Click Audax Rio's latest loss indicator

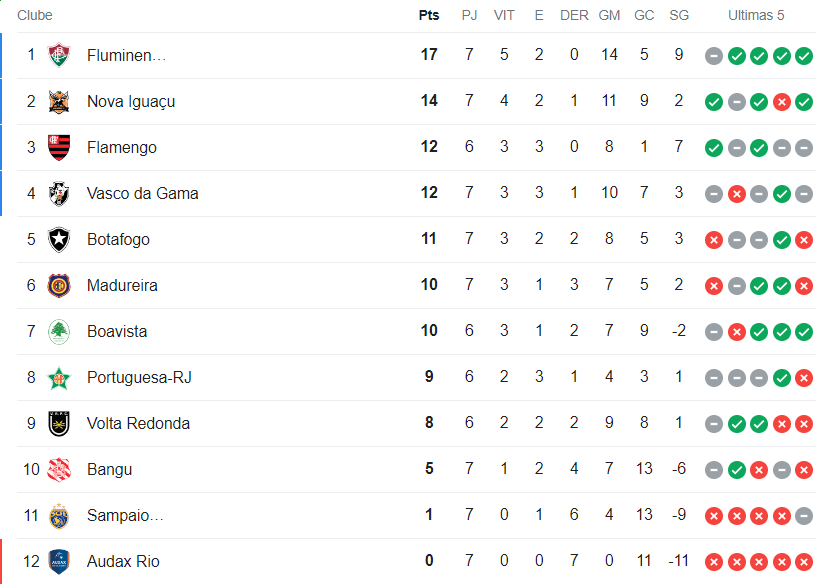804,562
